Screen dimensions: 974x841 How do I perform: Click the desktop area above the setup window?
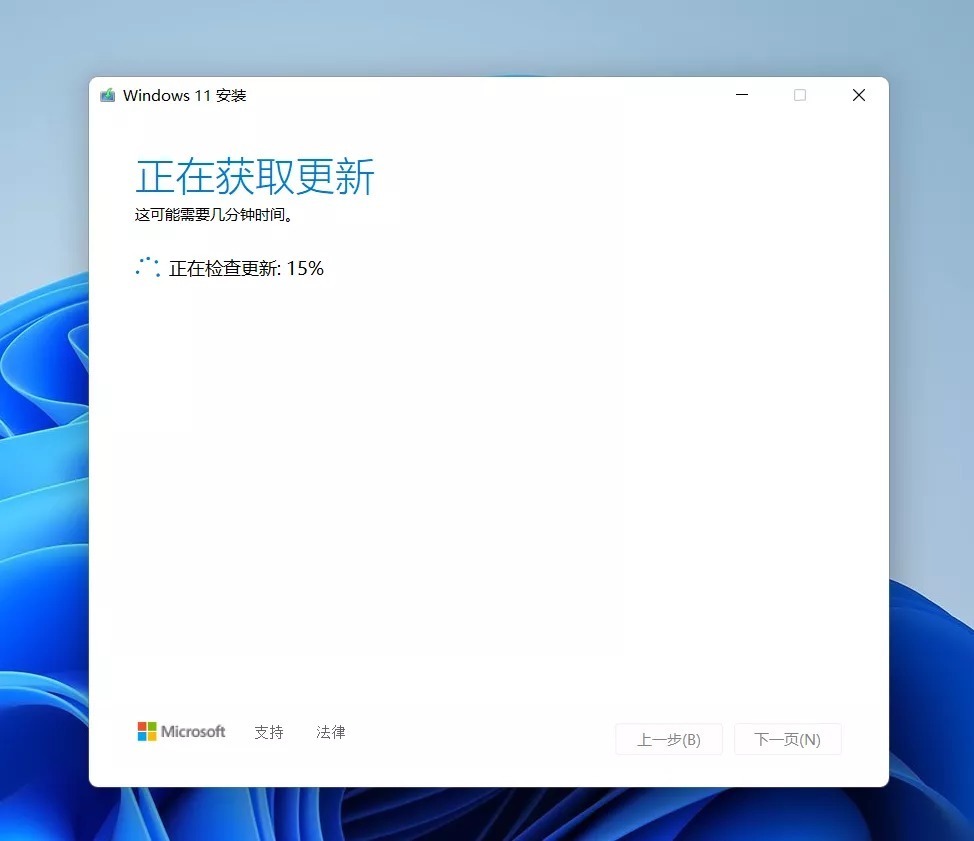(480, 35)
